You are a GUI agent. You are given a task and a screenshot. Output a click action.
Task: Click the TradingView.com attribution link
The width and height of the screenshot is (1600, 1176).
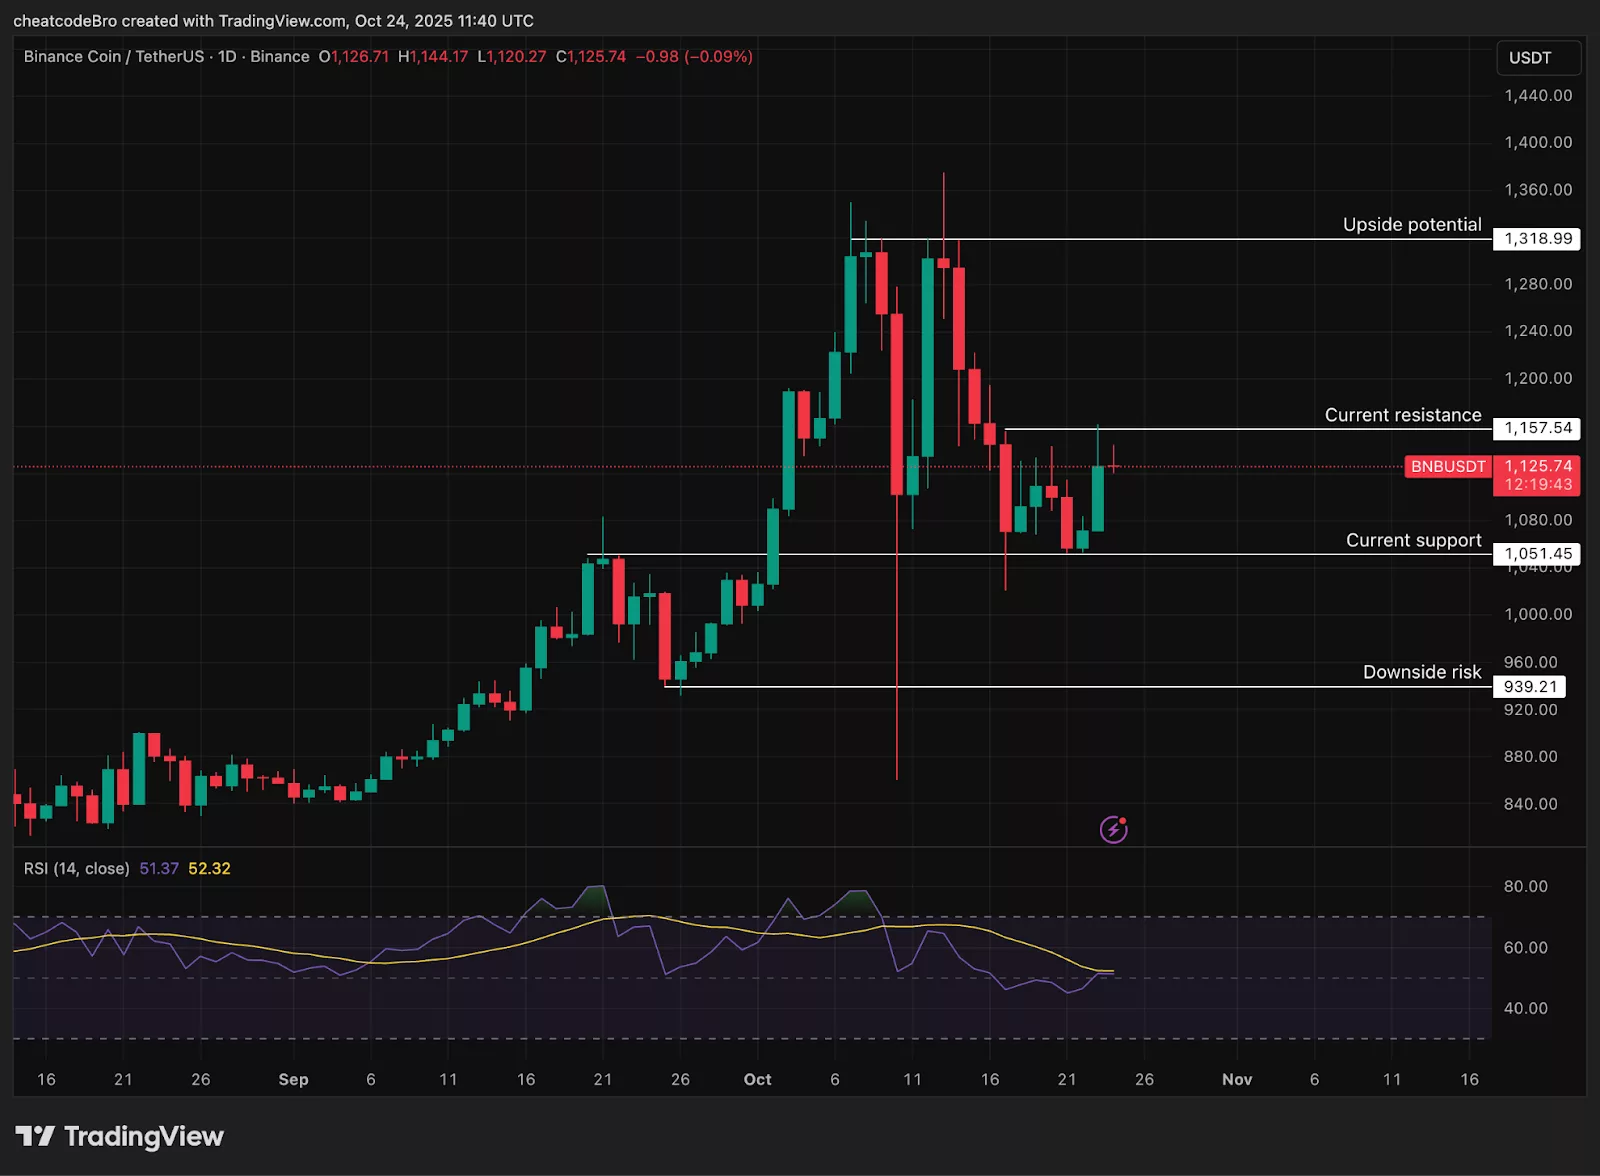(x=281, y=20)
